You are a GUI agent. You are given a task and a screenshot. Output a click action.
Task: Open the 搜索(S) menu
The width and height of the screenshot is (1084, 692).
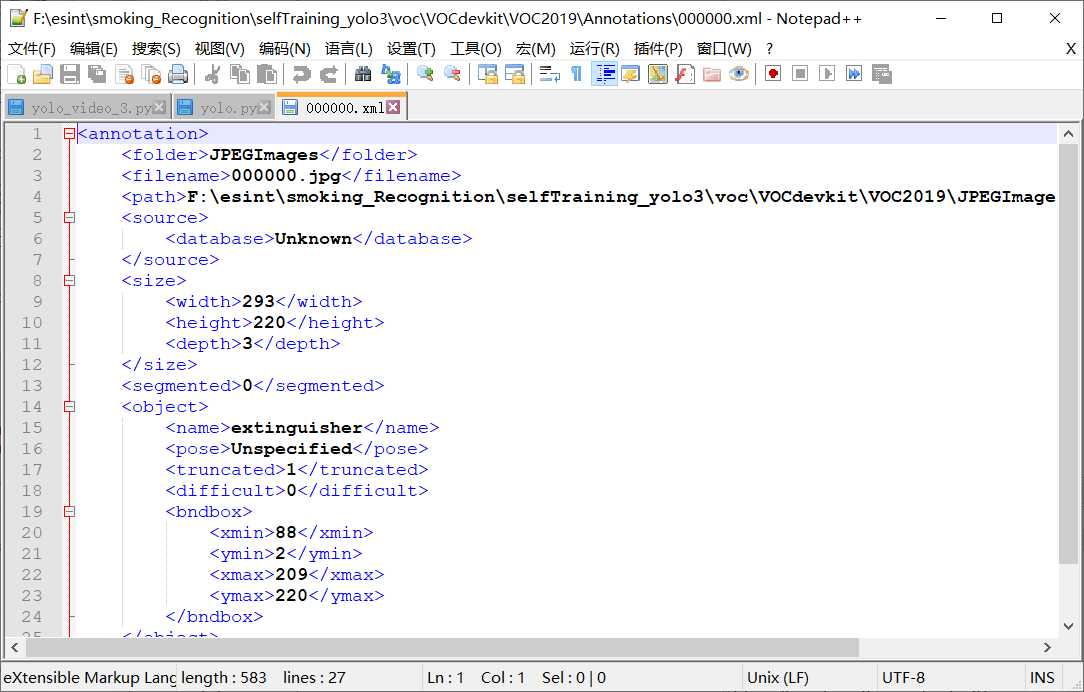[x=156, y=48]
